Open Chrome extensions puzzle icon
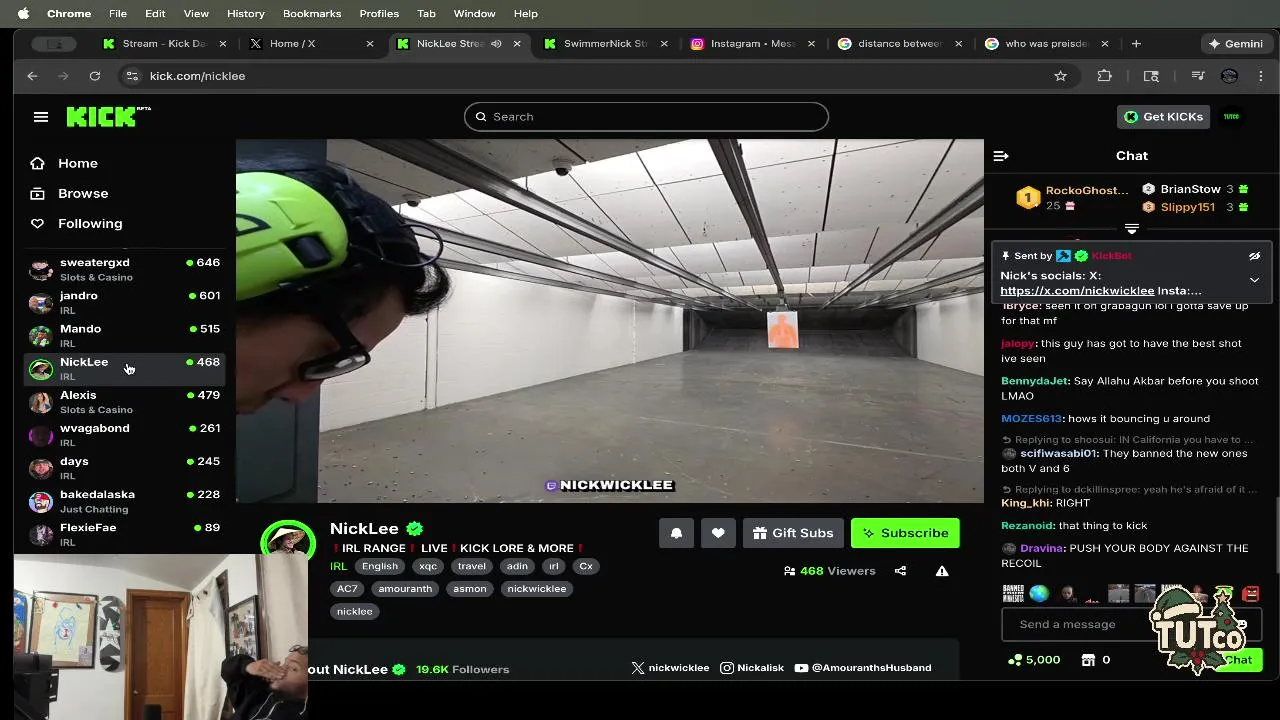This screenshot has width=1280, height=720. click(x=1104, y=76)
